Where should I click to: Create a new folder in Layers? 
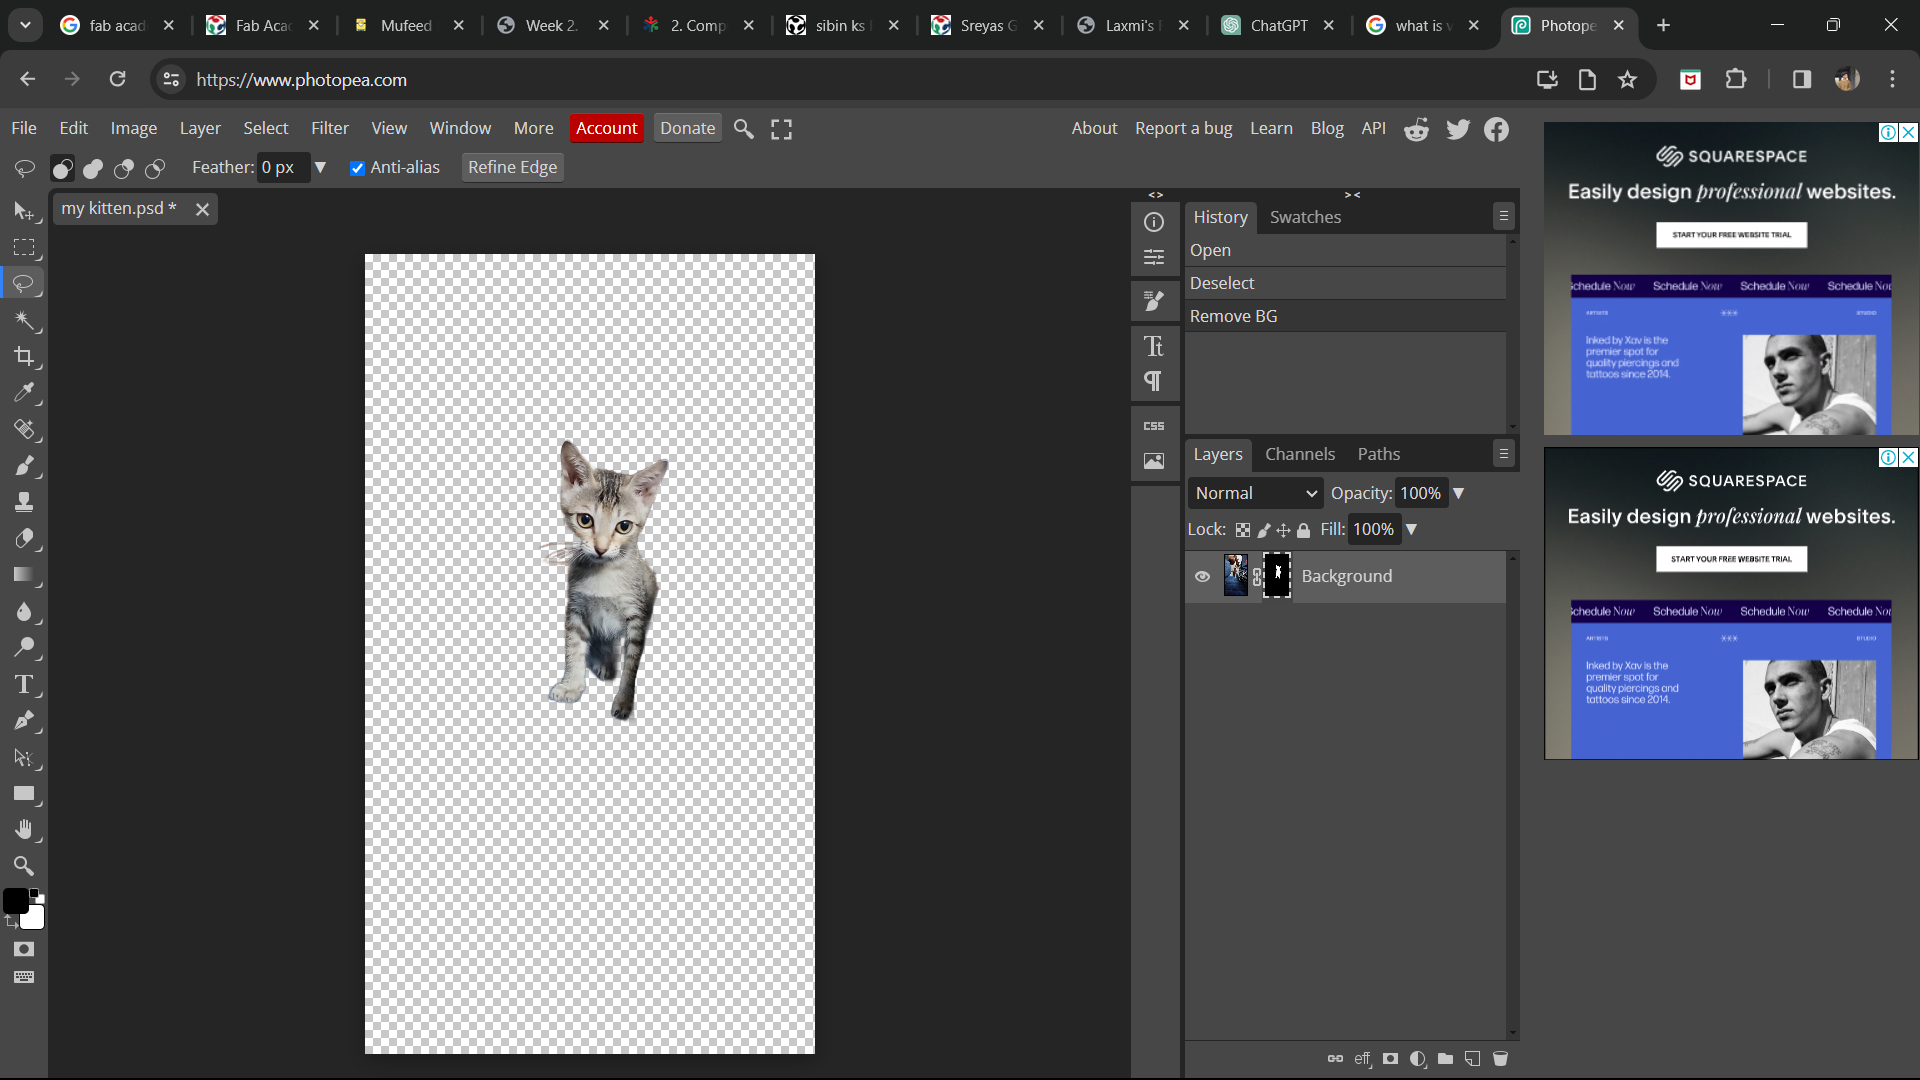[x=1446, y=1058]
